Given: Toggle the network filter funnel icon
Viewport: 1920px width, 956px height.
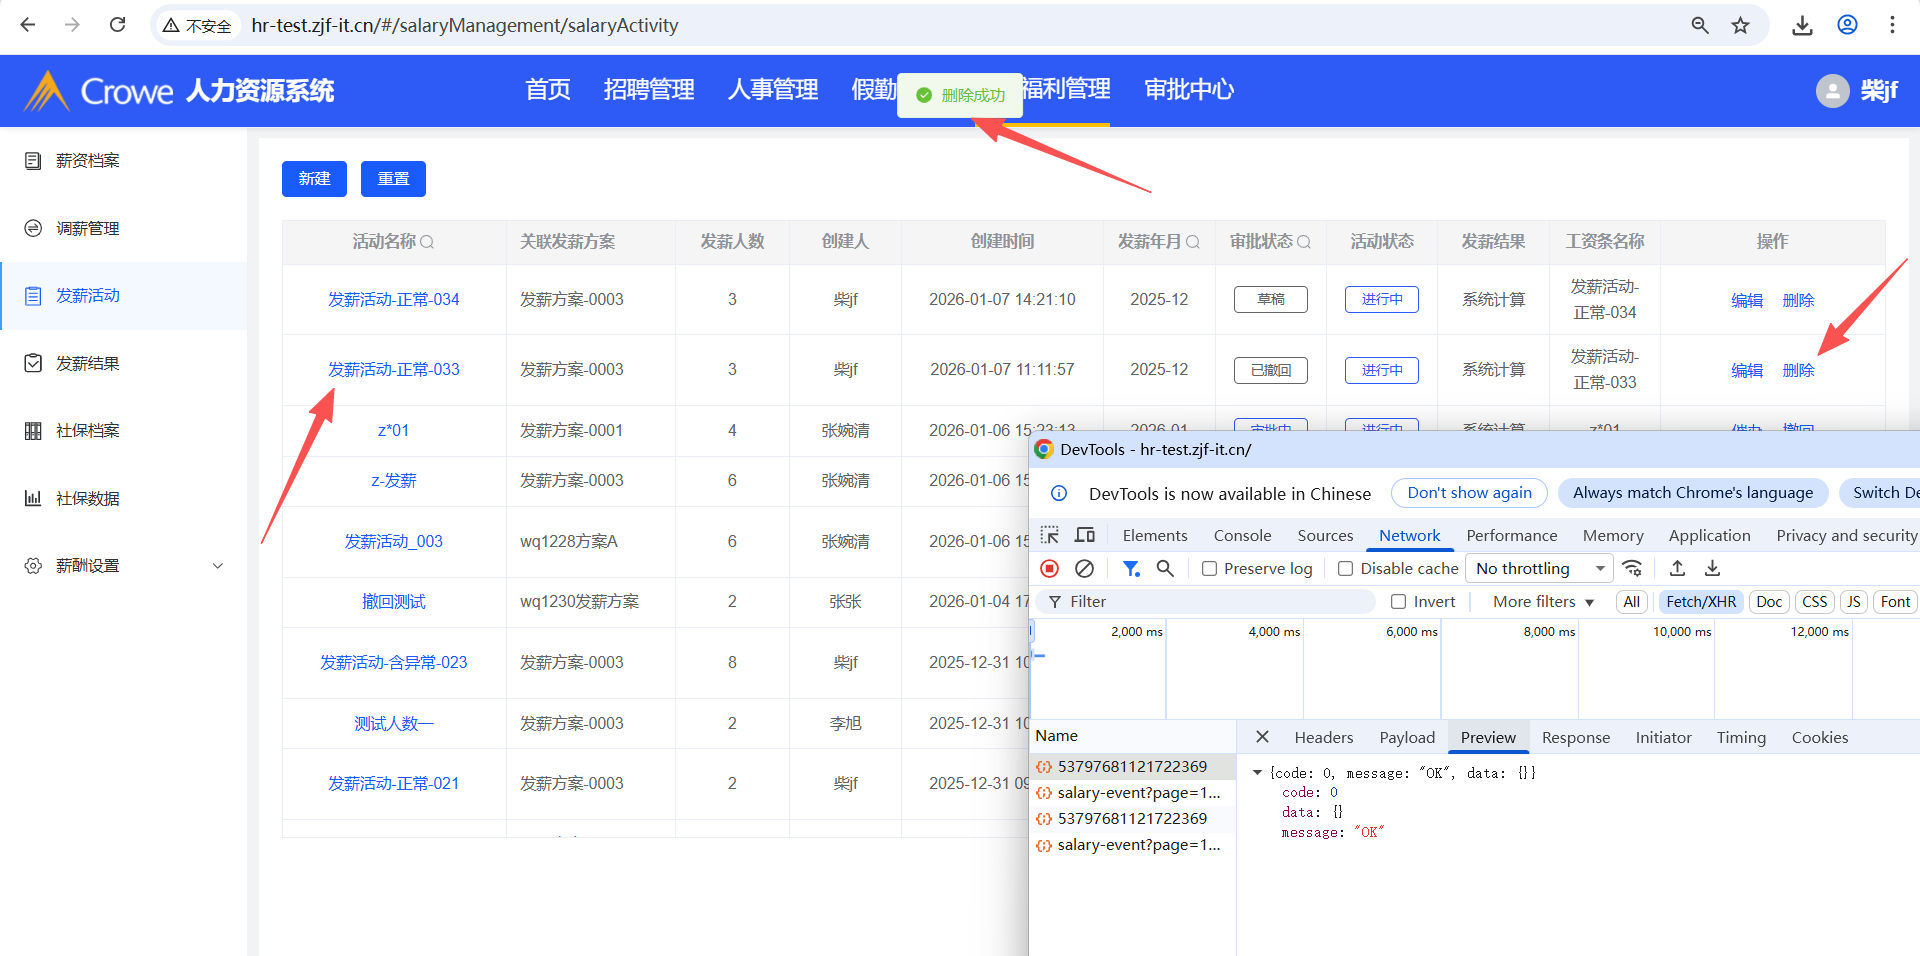Looking at the screenshot, I should tap(1131, 568).
